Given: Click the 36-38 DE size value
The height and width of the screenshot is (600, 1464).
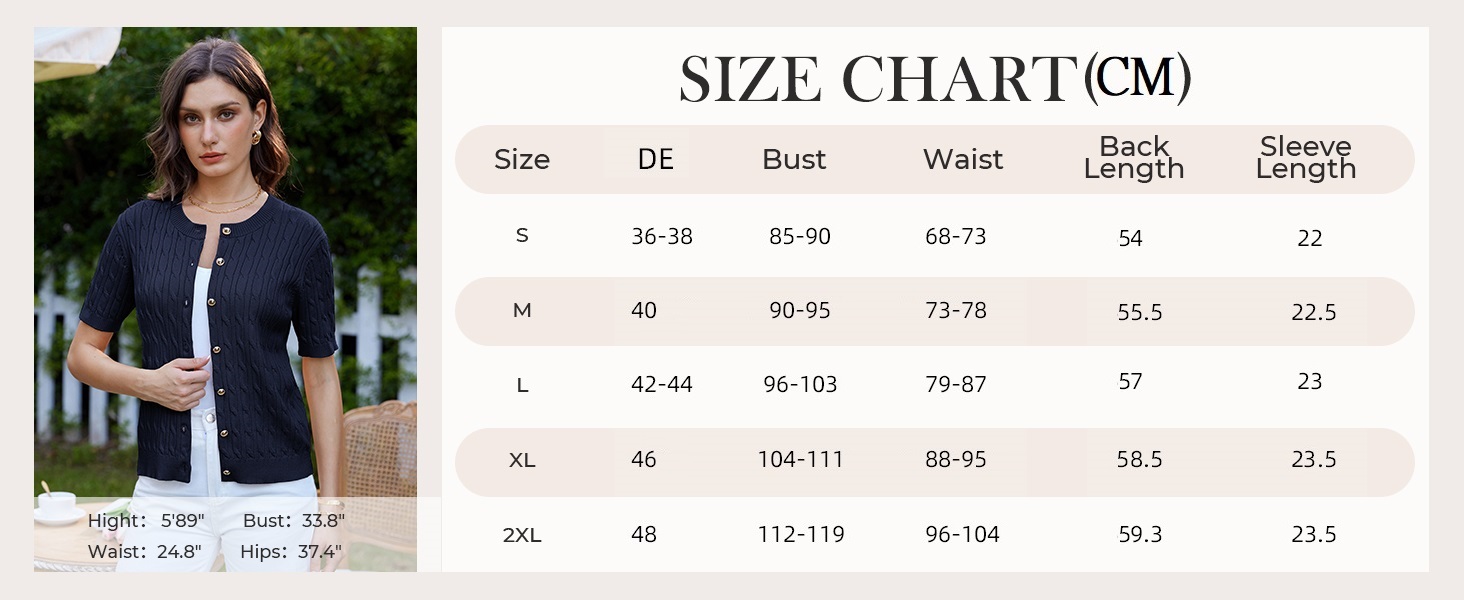Looking at the screenshot, I should point(662,237).
